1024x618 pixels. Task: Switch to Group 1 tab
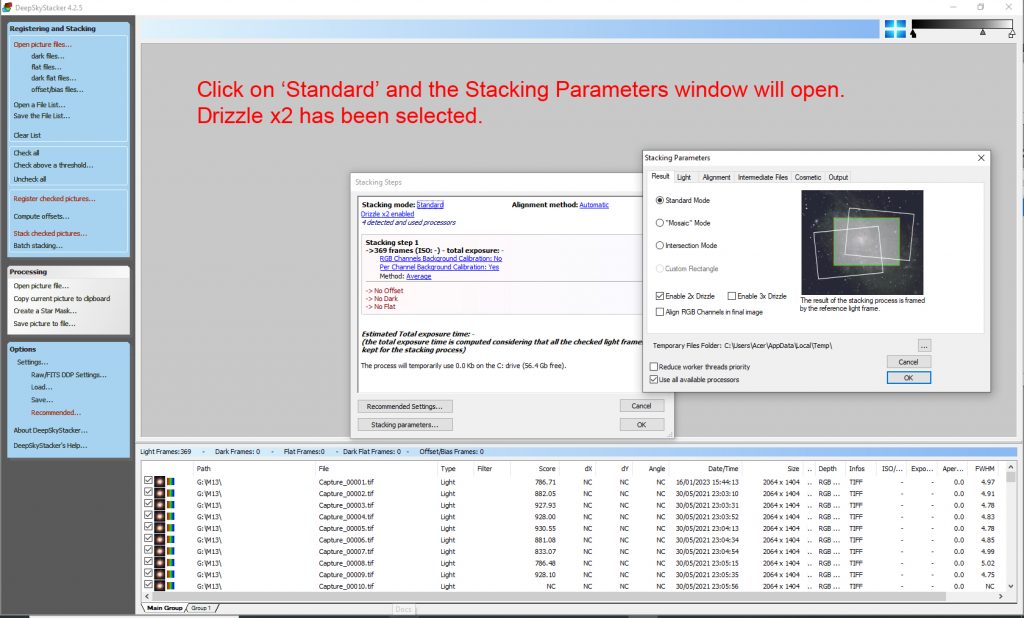click(201, 608)
